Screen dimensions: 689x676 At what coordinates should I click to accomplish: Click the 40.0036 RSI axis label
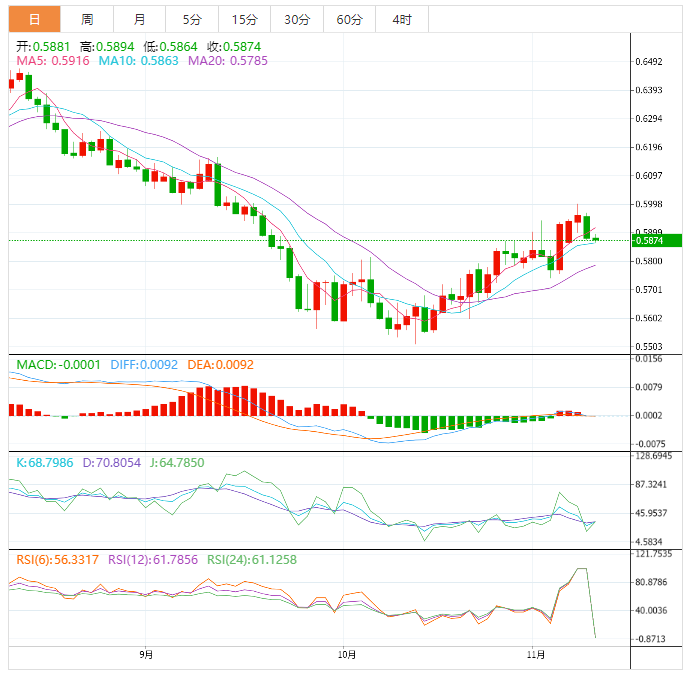[651, 611]
